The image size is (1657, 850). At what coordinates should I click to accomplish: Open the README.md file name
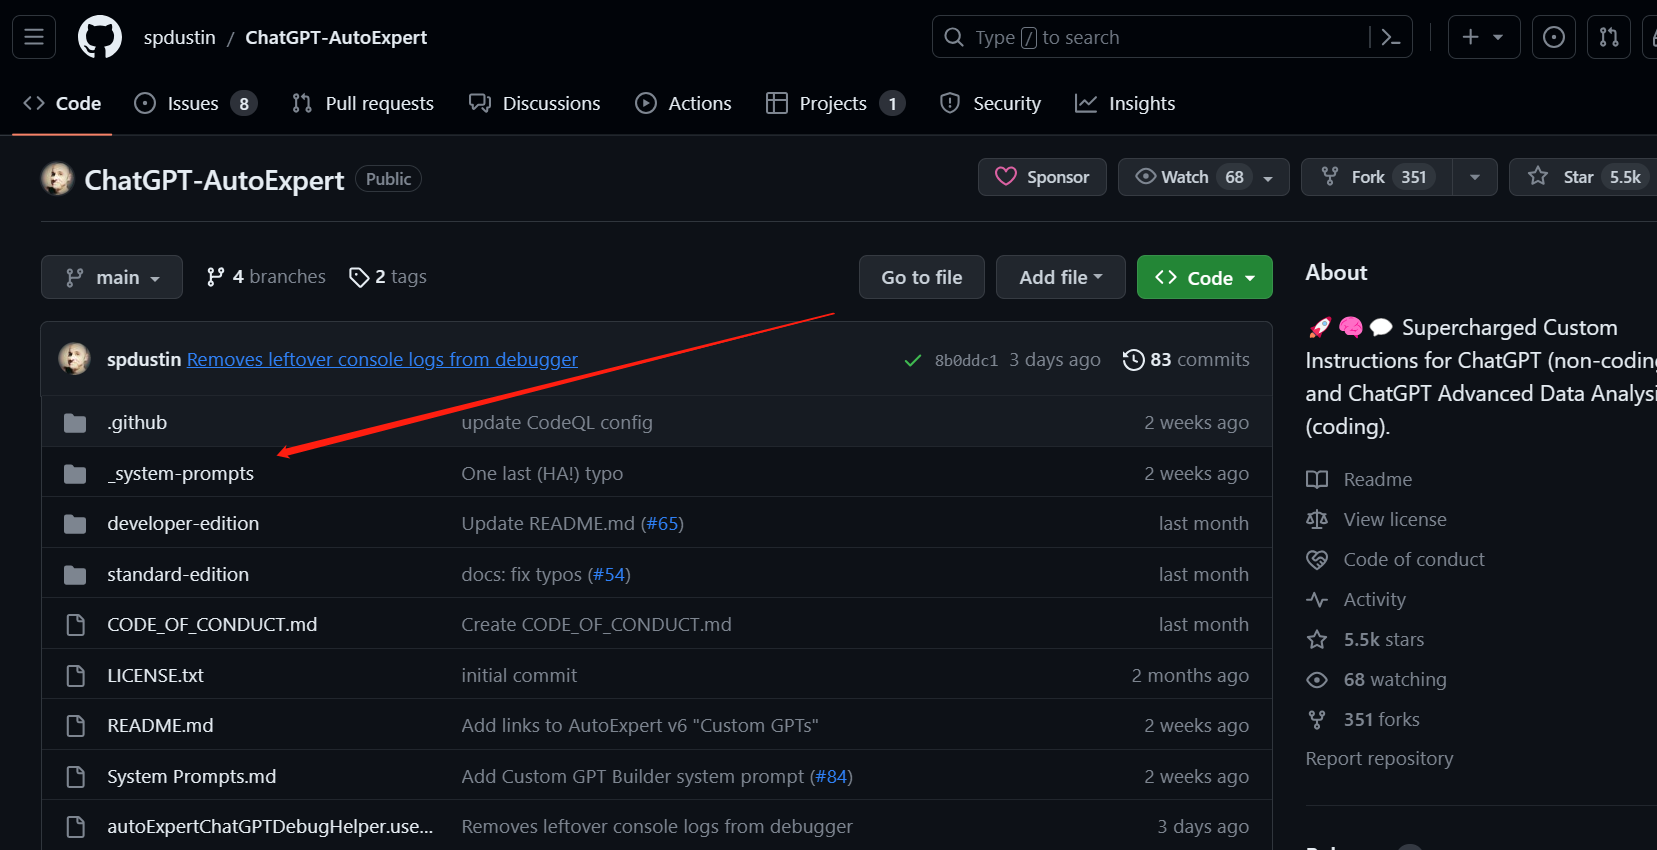160,726
